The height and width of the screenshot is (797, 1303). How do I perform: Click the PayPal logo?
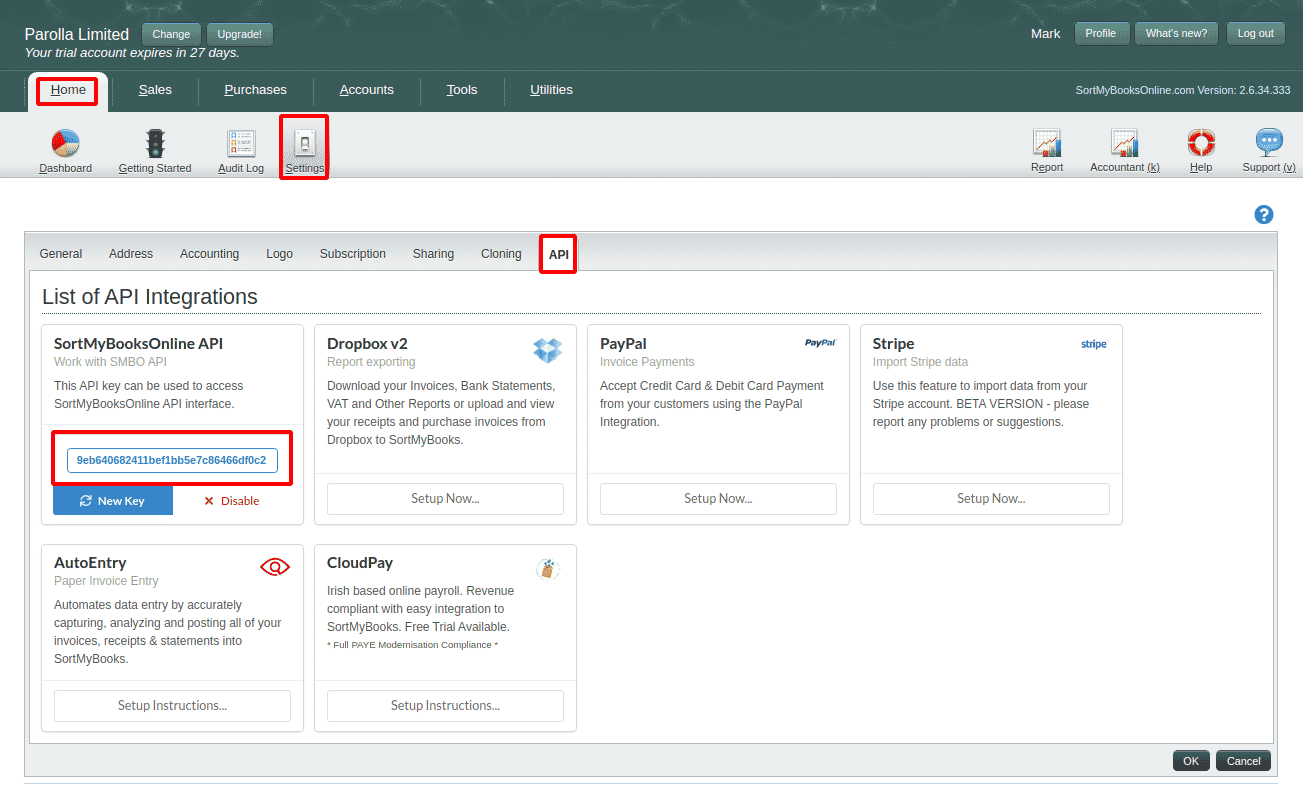[820, 343]
